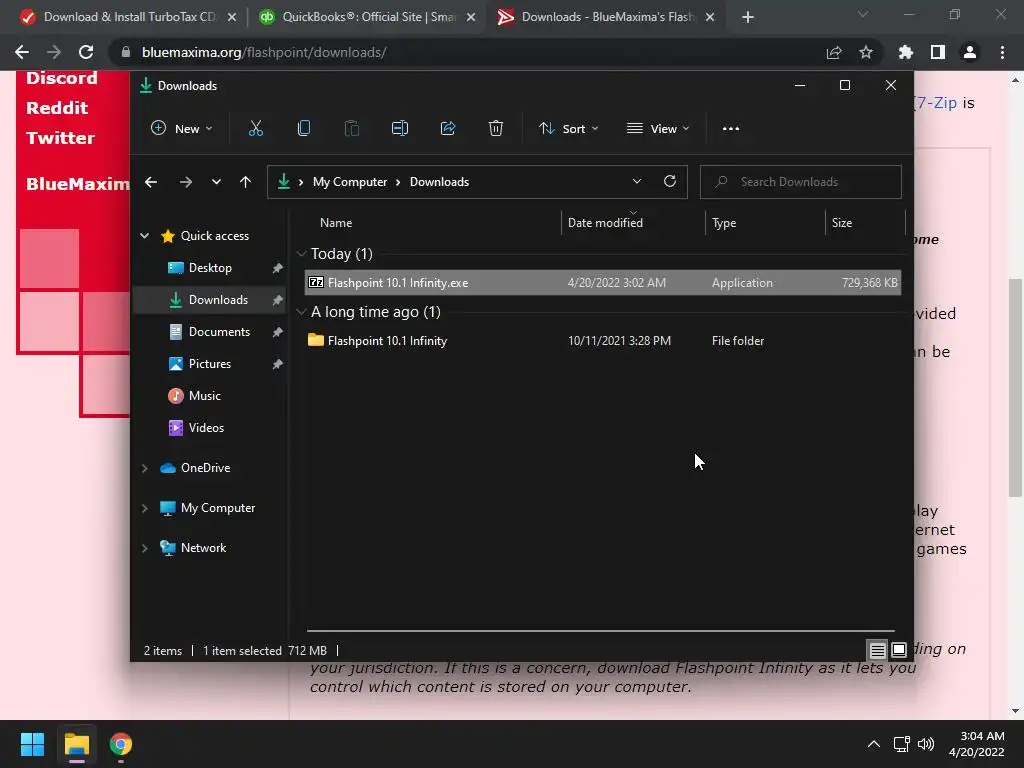Go back in Chrome browser
The image size is (1024, 768).
22,52
